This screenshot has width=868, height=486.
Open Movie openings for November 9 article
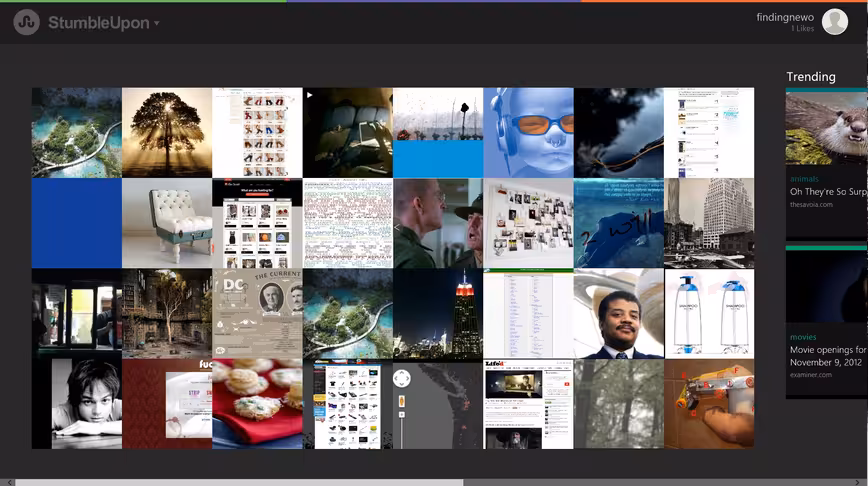[x=828, y=356]
